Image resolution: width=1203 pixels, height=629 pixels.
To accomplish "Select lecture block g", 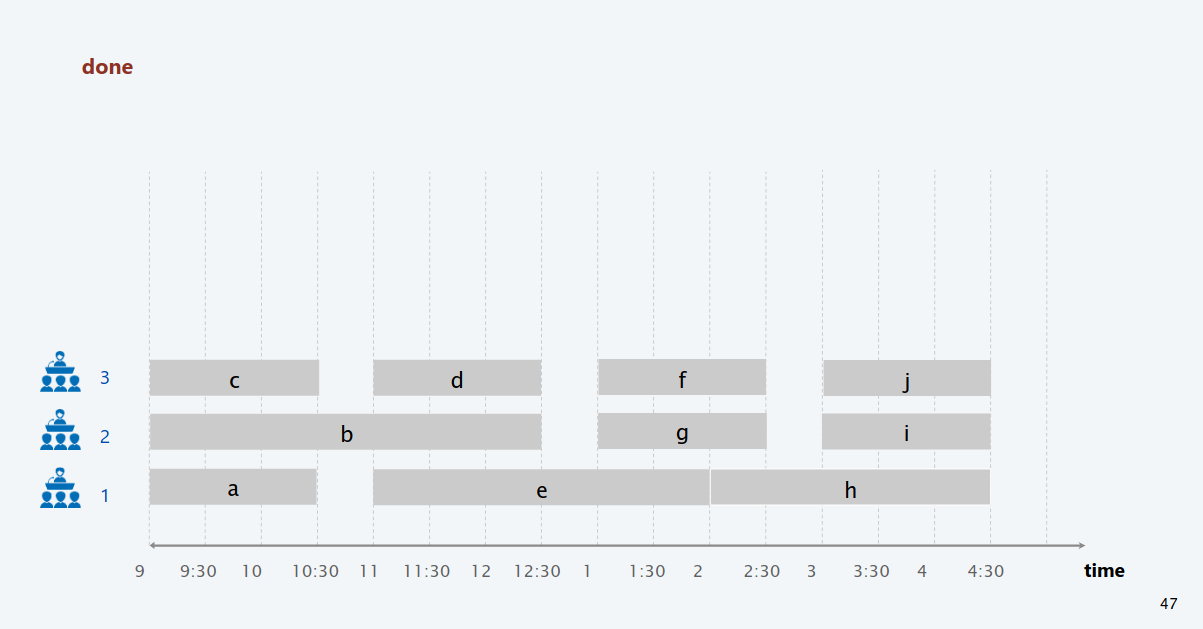I will pos(682,431).
